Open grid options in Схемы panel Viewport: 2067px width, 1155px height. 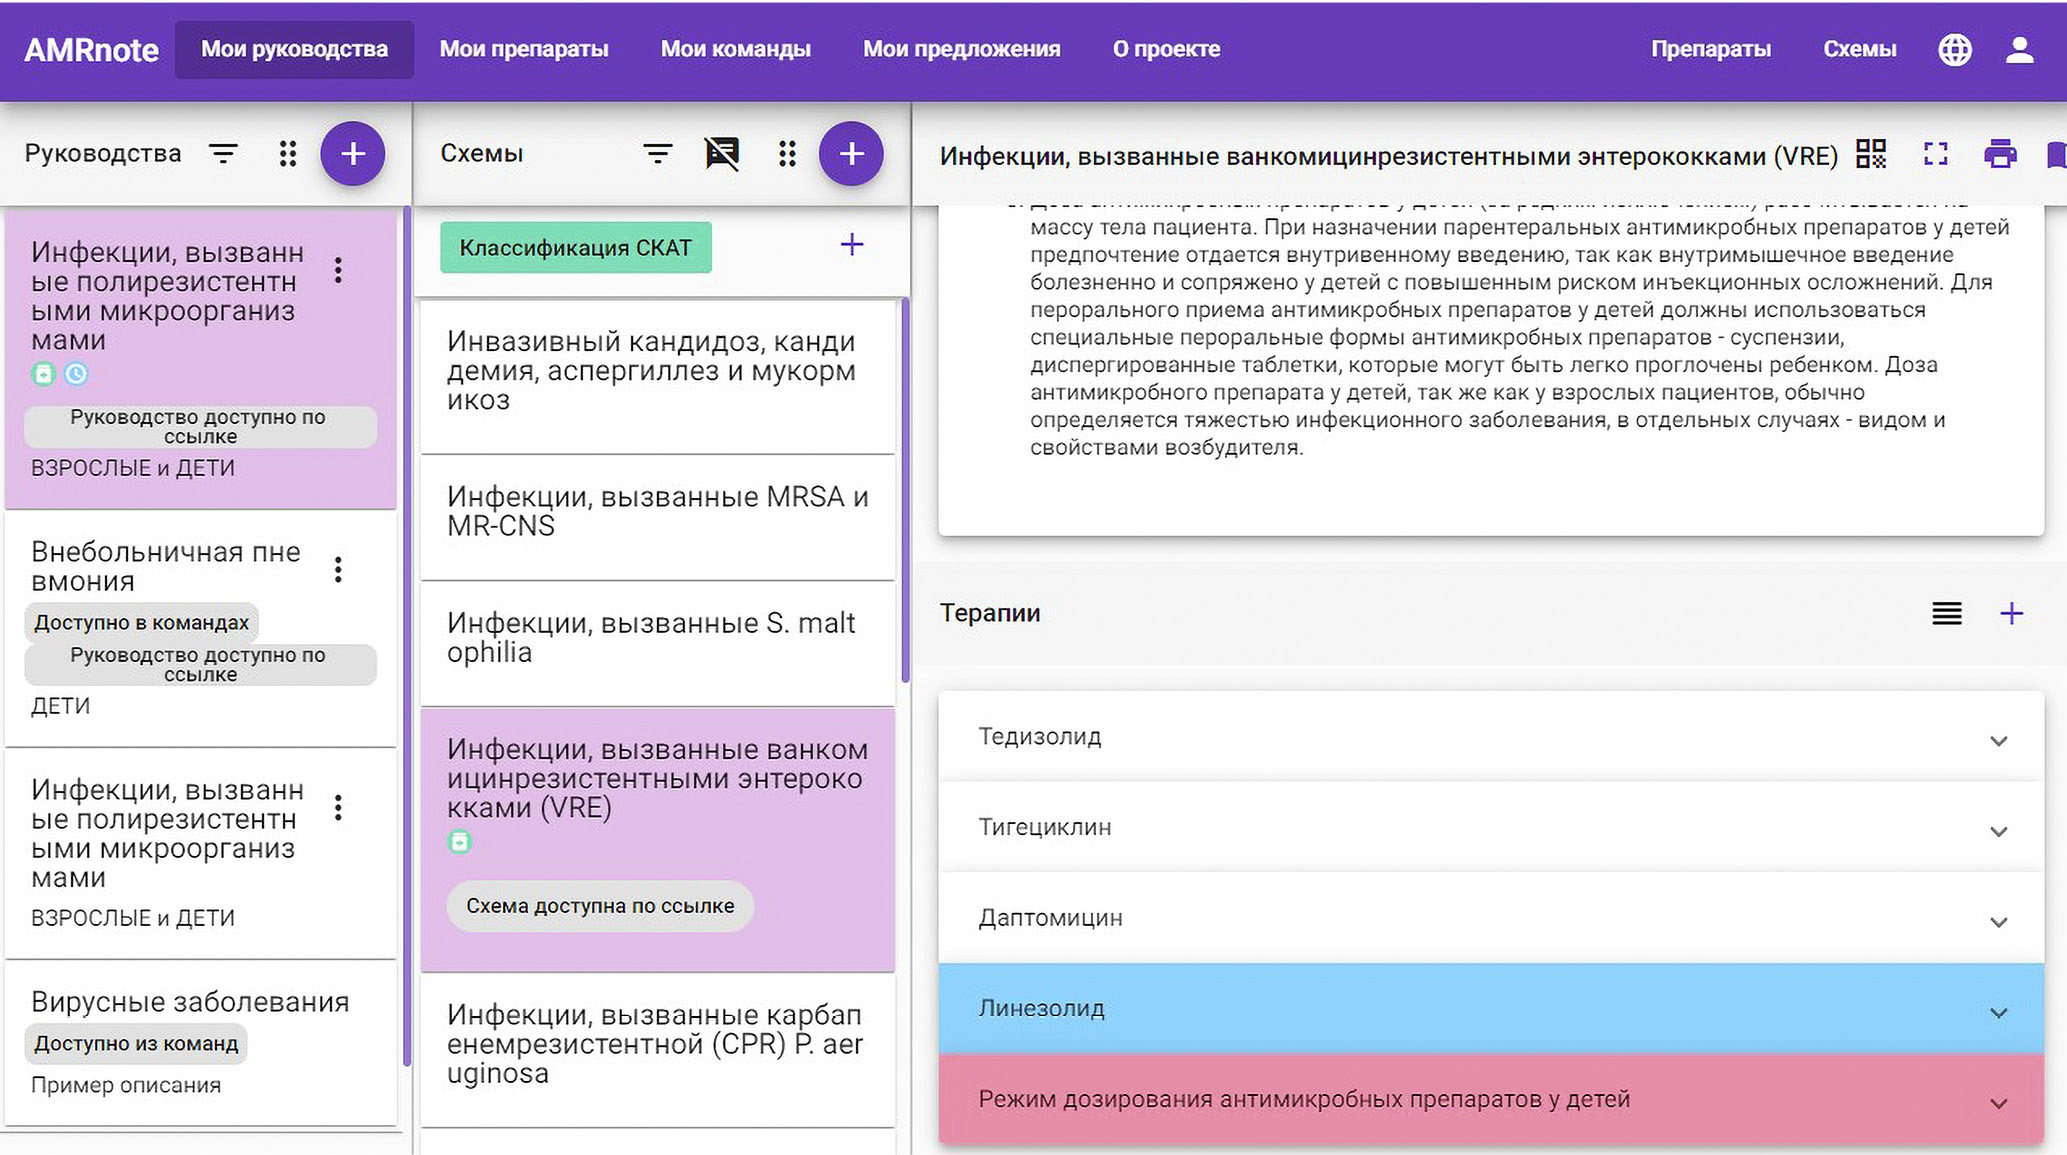click(787, 154)
